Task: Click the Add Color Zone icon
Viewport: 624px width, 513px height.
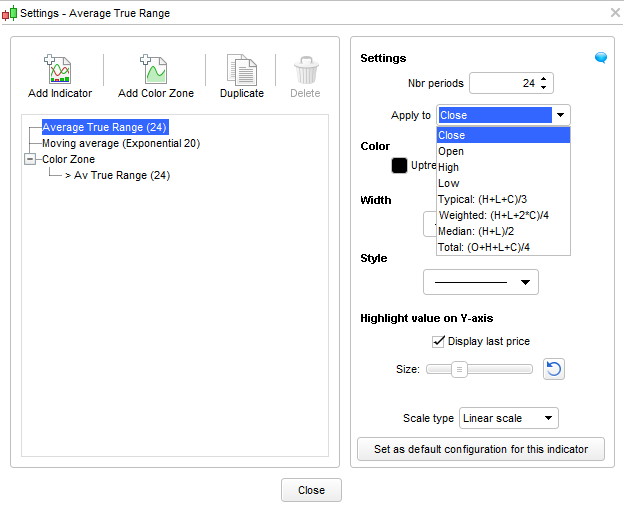Action: tap(155, 70)
